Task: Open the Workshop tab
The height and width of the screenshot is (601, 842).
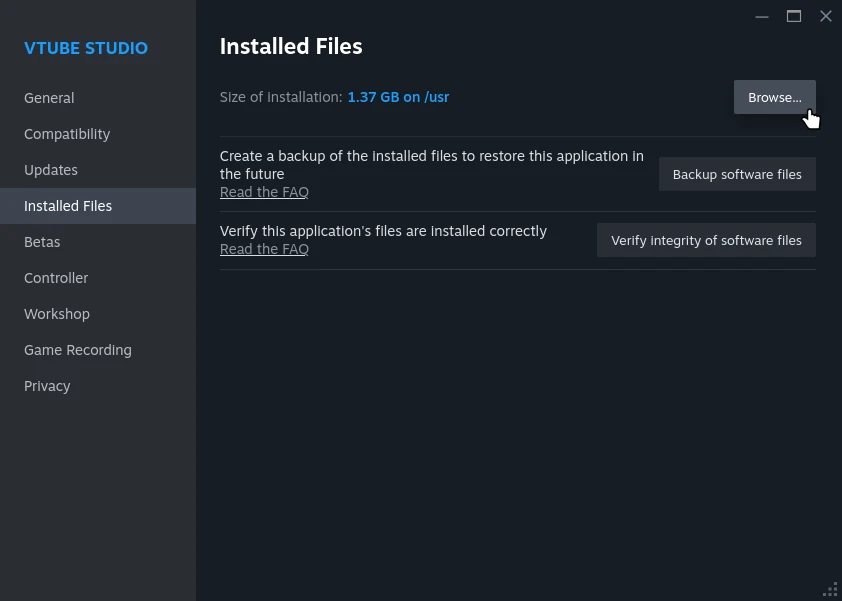Action: pyautogui.click(x=98, y=314)
